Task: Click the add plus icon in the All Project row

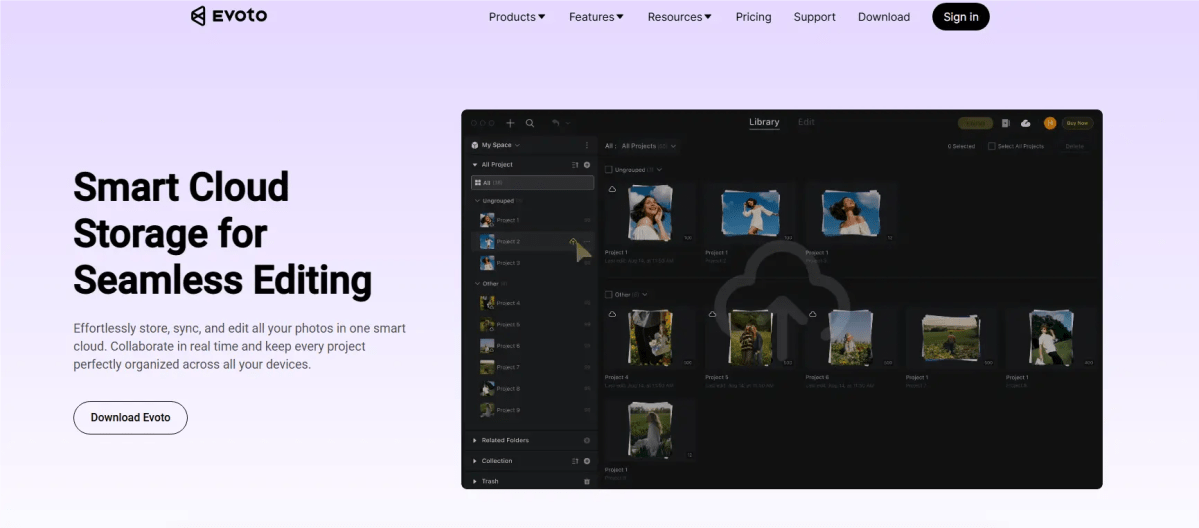Action: click(587, 165)
